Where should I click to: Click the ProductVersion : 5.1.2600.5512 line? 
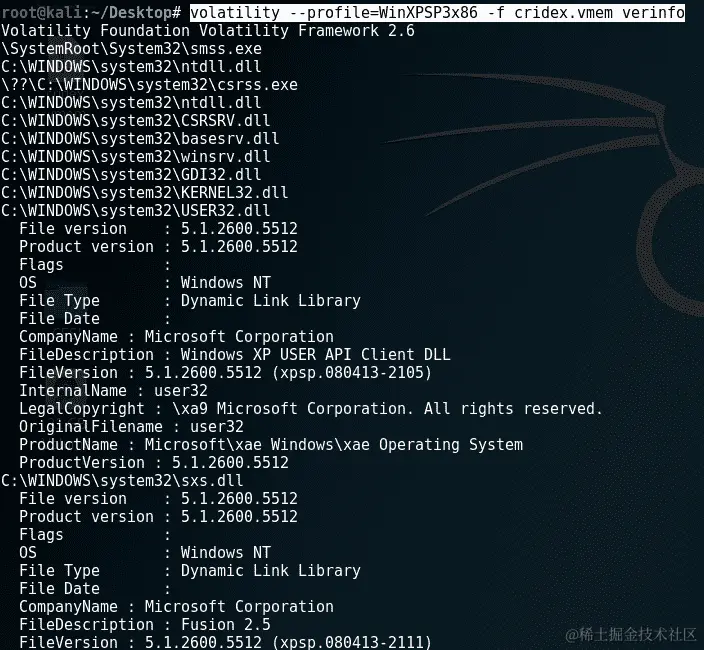point(154,462)
